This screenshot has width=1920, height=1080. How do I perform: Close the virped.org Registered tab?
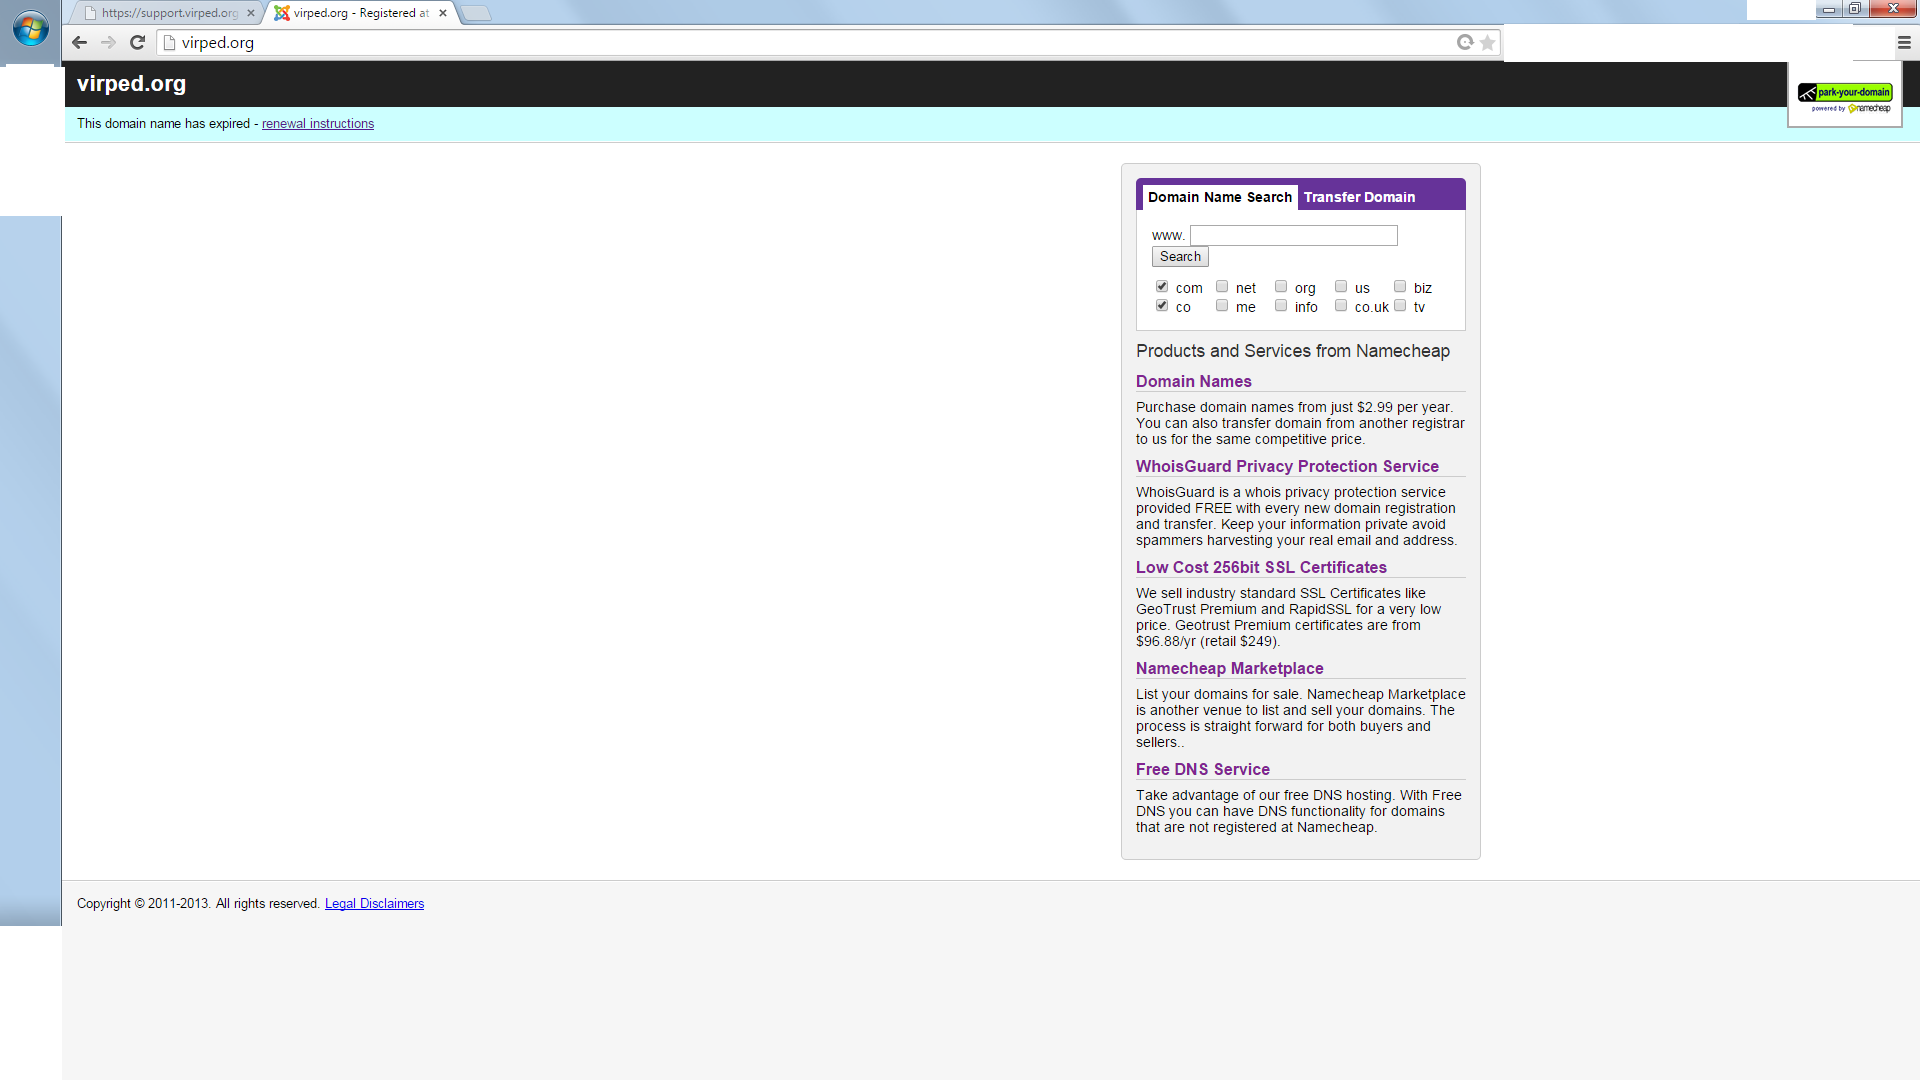pyautogui.click(x=442, y=13)
